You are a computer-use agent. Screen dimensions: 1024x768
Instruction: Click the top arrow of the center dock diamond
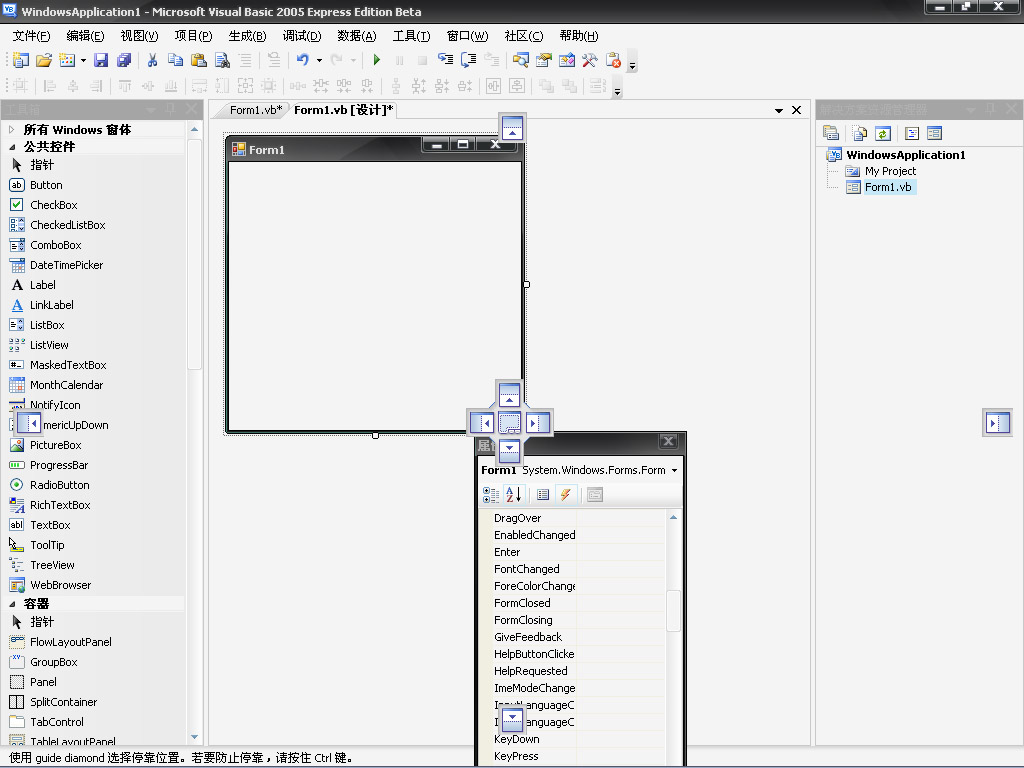pyautogui.click(x=509, y=395)
